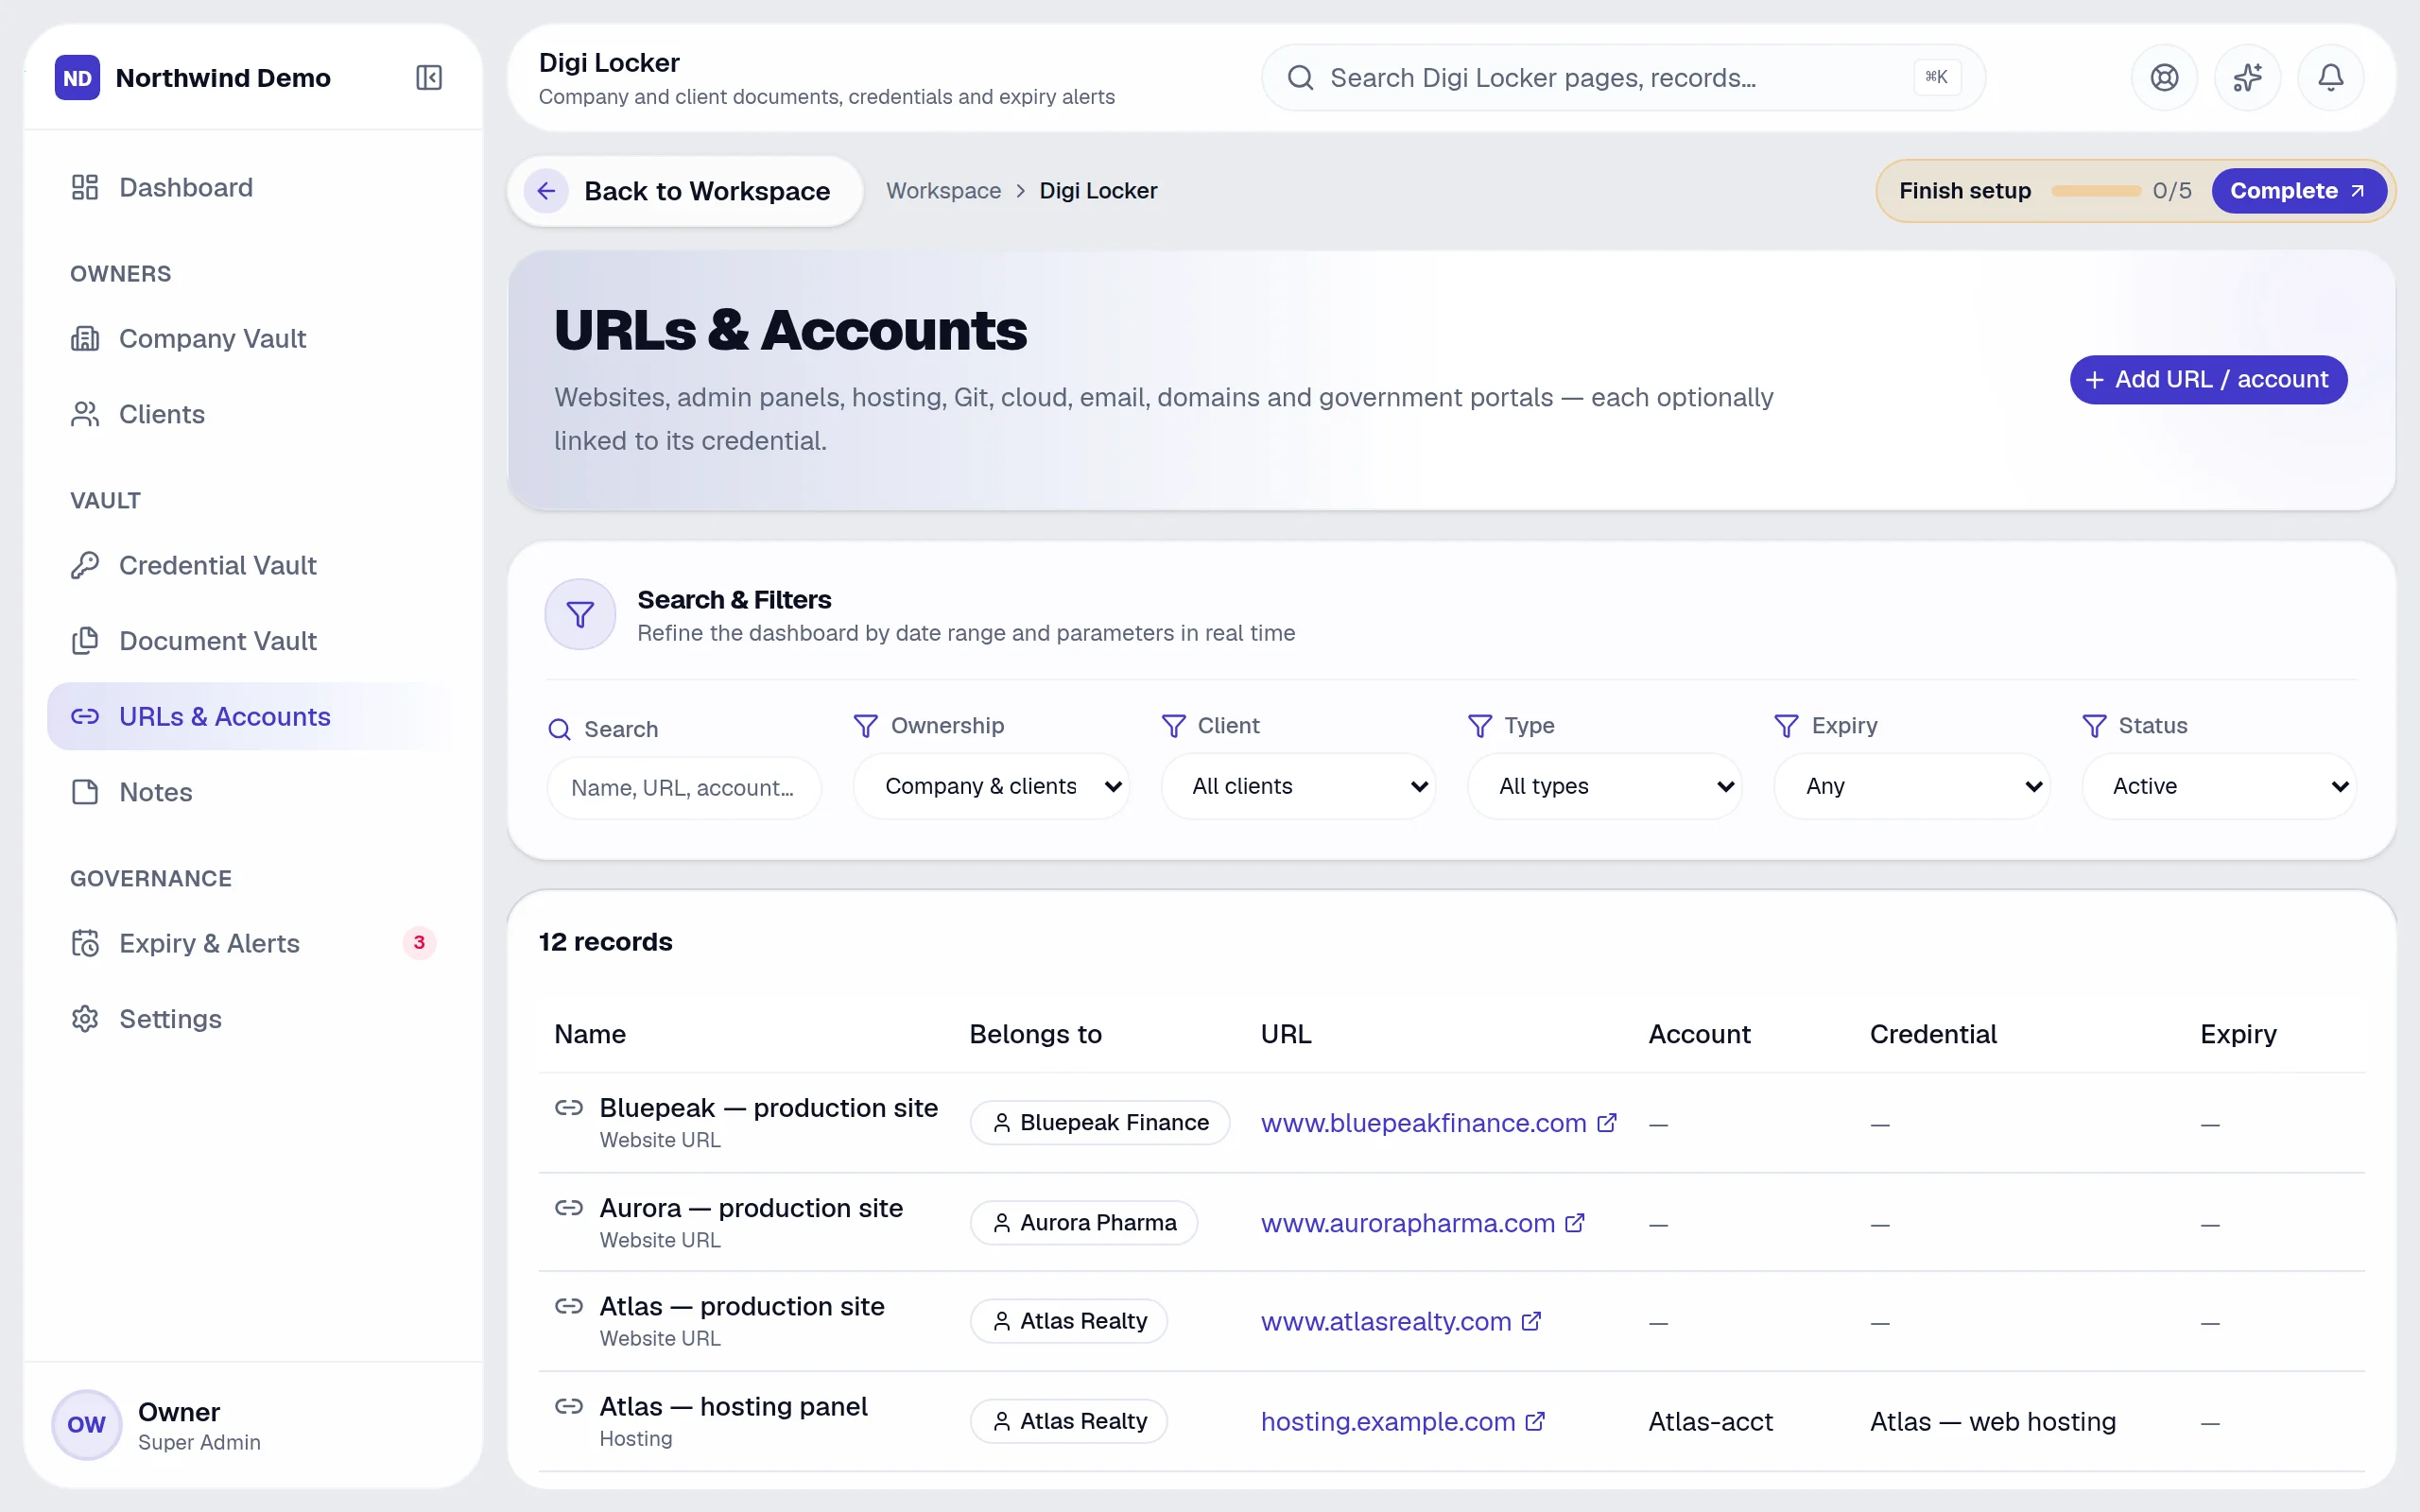Click the Expiry & Alerts badge showing 3
Screen dimensions: 2420x1512
(419, 942)
